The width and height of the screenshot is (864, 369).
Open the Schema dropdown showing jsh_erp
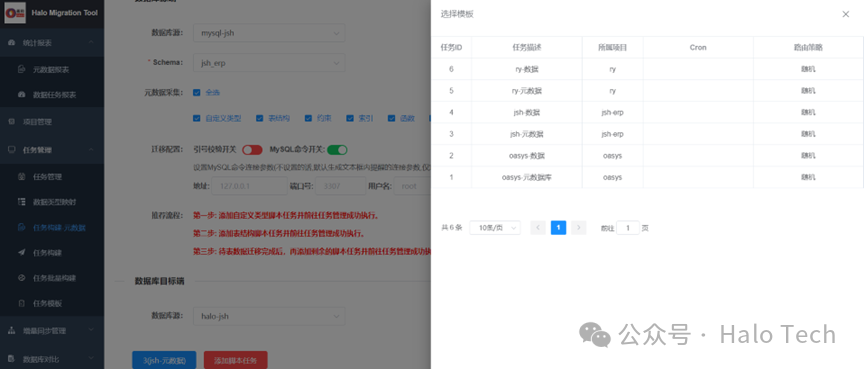click(269, 63)
